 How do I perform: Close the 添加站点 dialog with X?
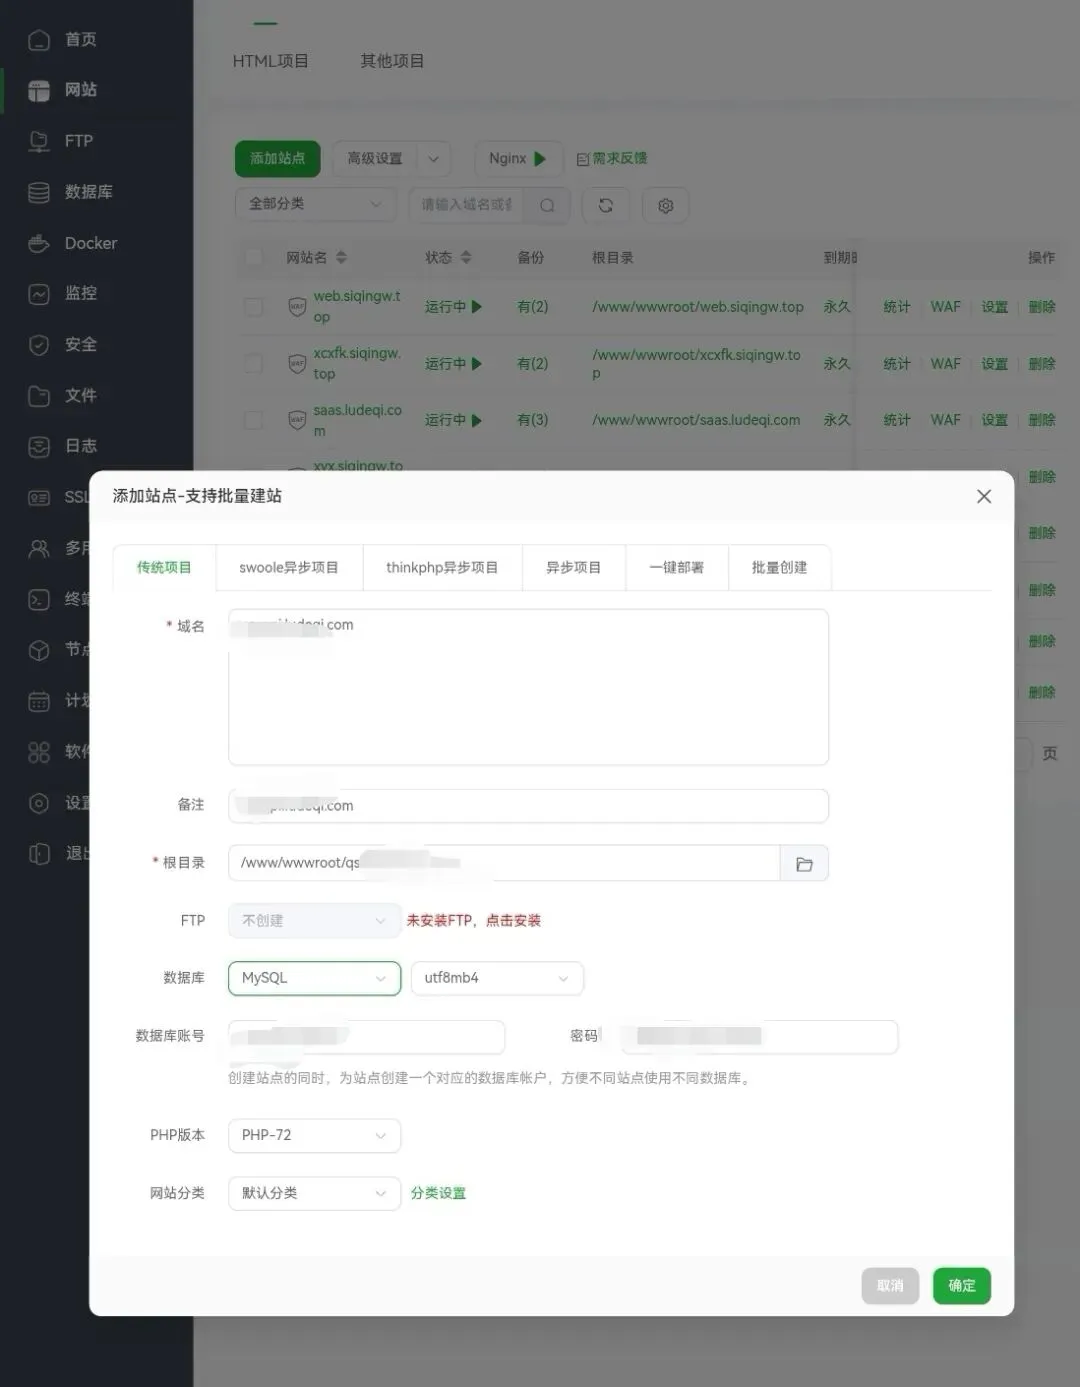pyautogui.click(x=984, y=496)
